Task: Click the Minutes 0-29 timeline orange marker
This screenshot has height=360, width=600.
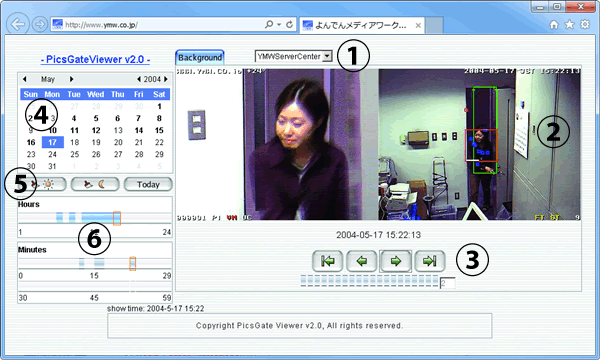Action: [x=132, y=264]
